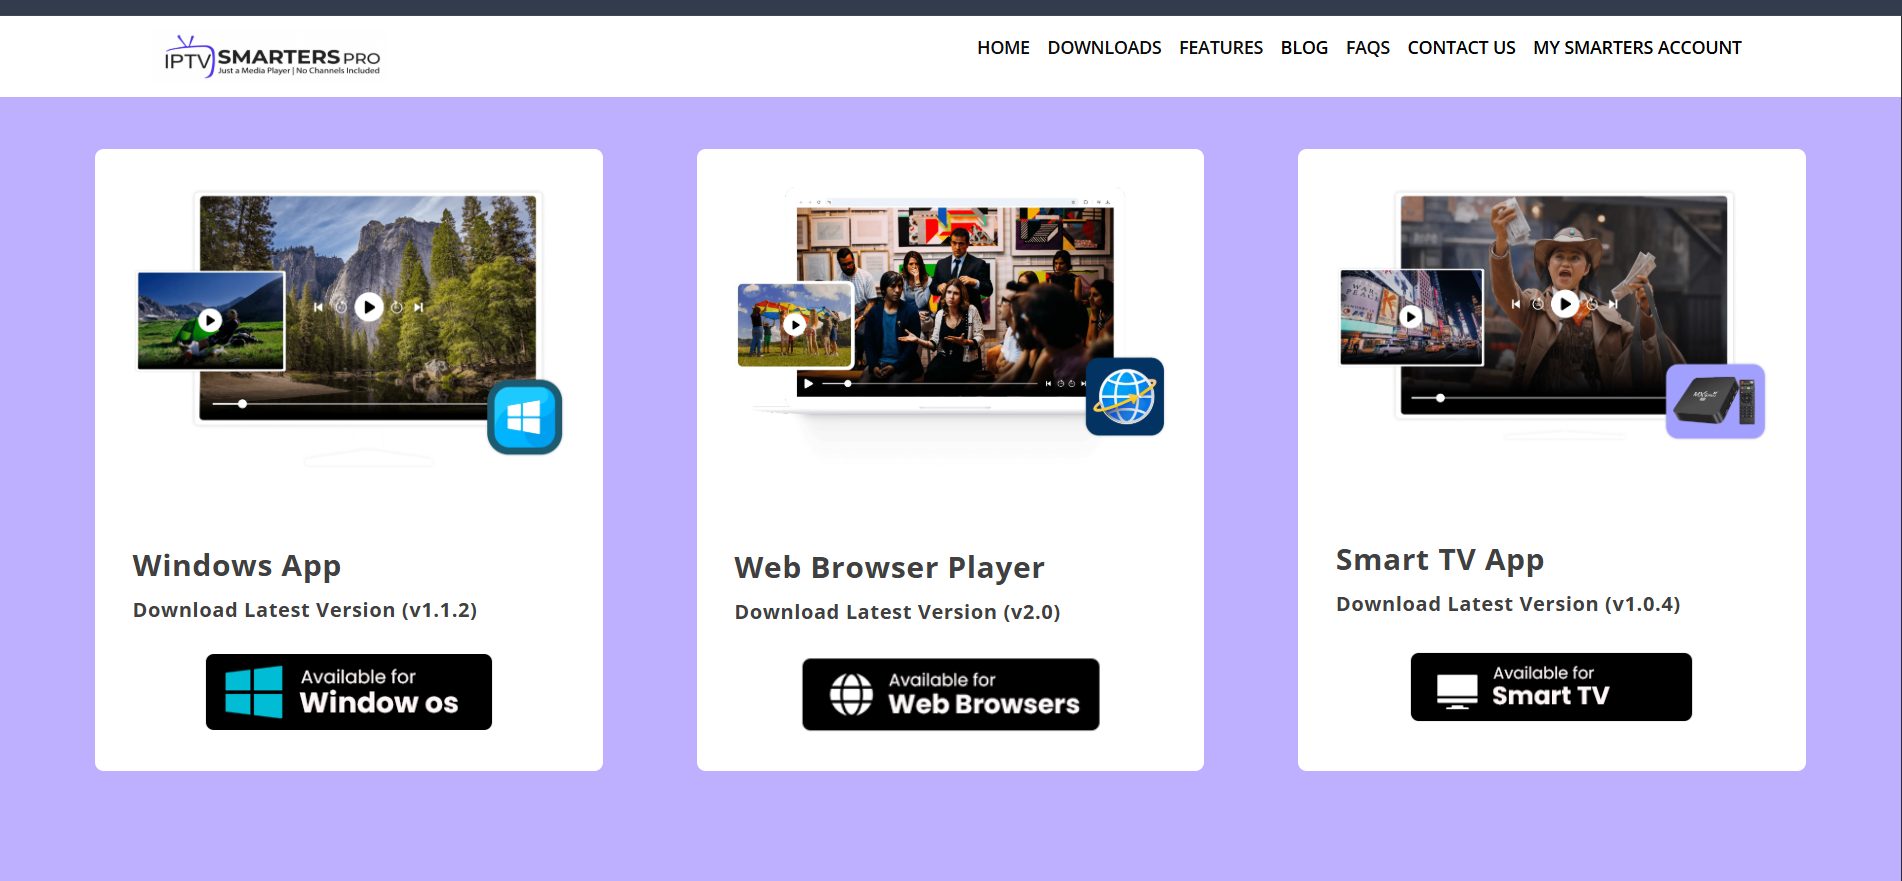Viewport: 1902px width, 881px height.
Task: Open the FAQS menu item
Action: (1367, 48)
